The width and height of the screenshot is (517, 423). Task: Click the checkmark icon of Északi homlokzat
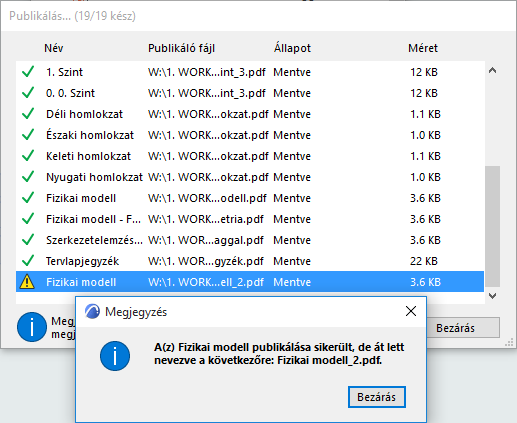[28, 135]
